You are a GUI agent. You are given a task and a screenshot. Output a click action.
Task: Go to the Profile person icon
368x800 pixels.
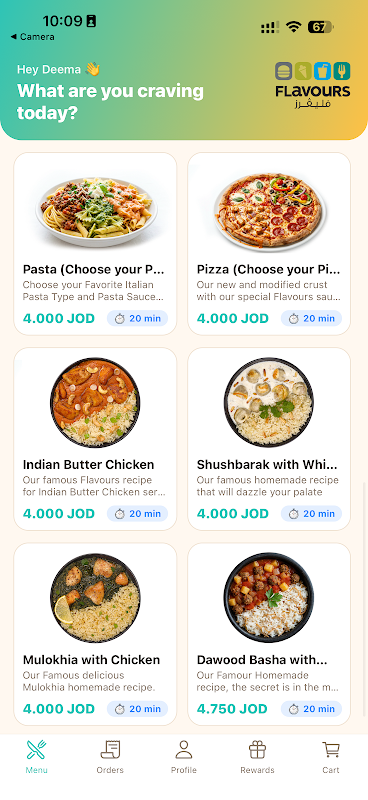[184, 749]
